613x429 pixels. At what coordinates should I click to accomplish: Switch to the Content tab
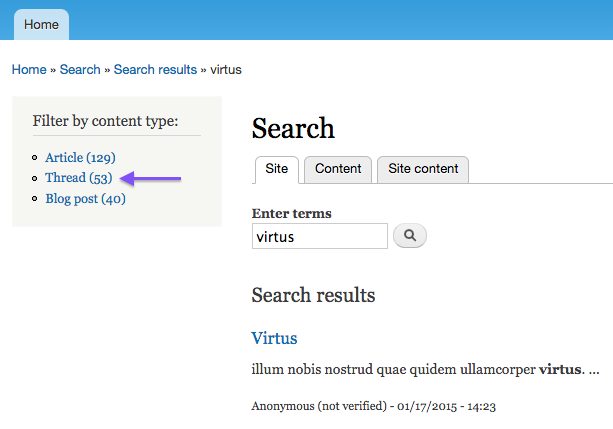pyautogui.click(x=338, y=169)
